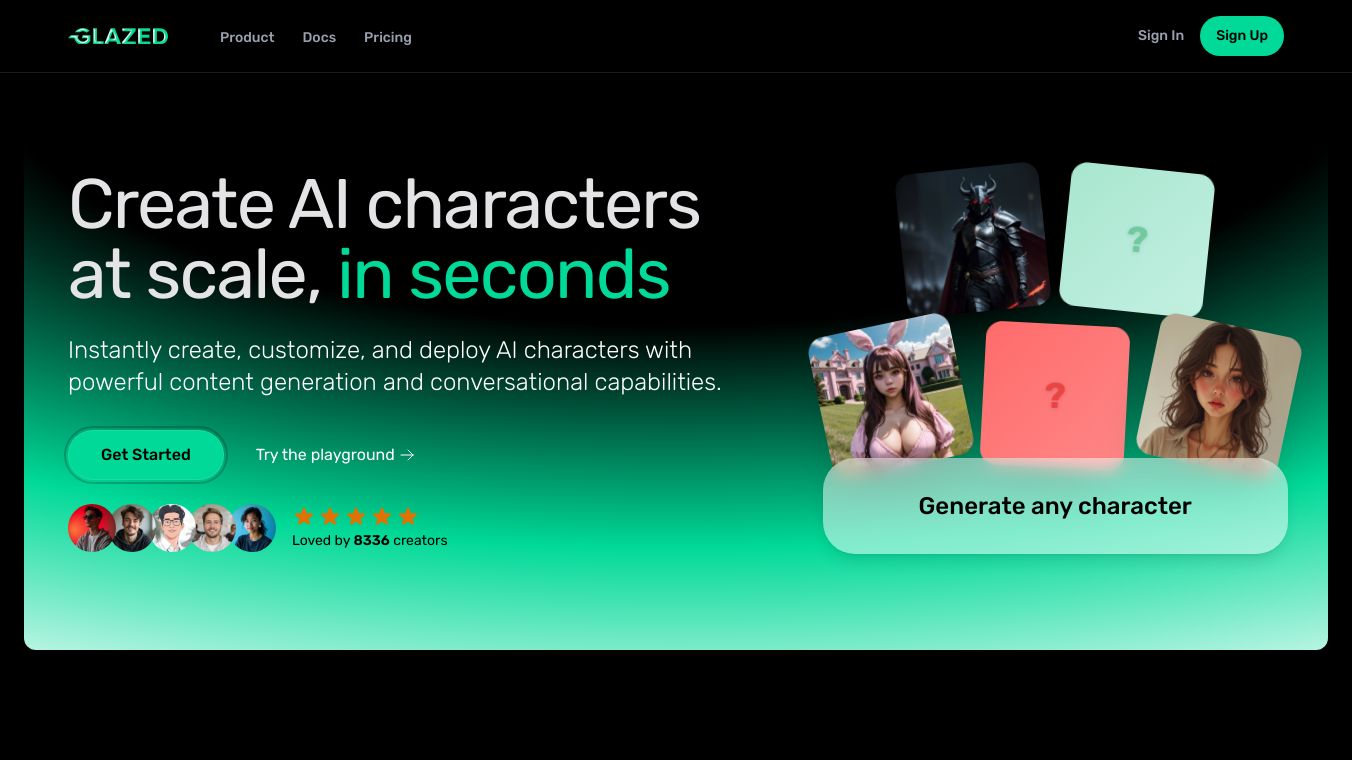
Task: Select the red question mark card
Action: pos(1055,394)
